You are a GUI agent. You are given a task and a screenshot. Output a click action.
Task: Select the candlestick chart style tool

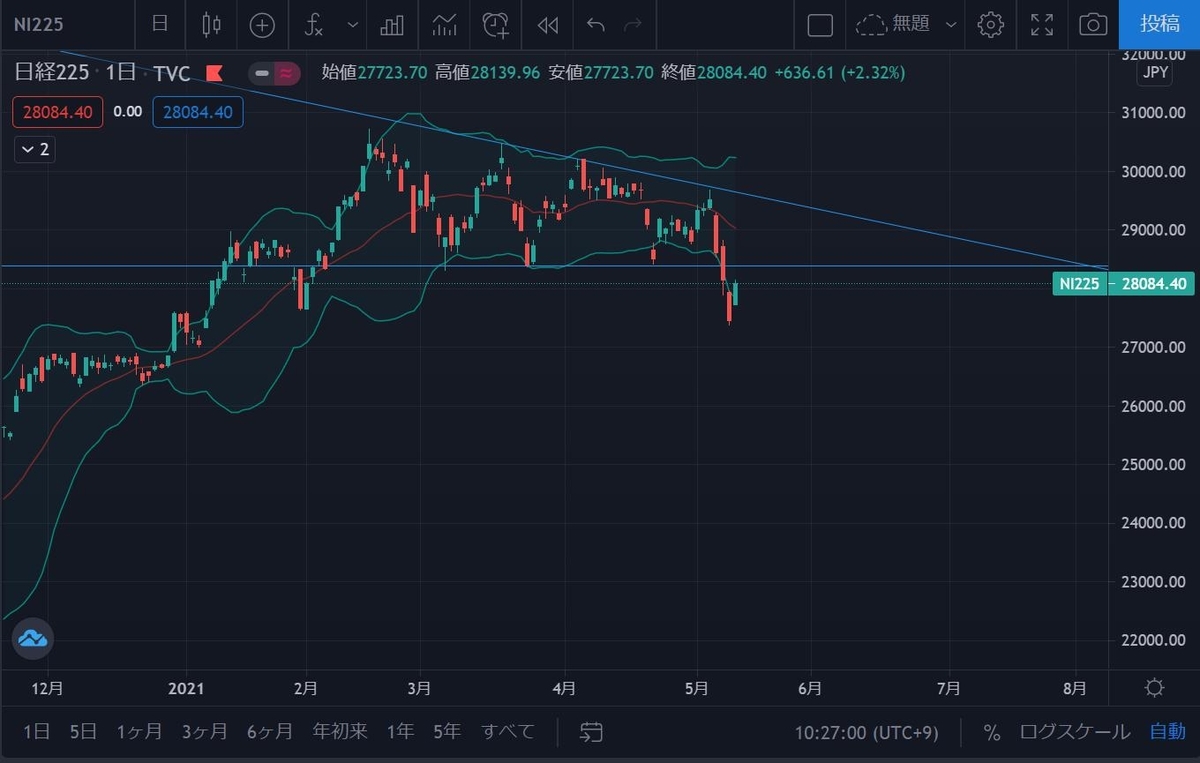point(211,25)
